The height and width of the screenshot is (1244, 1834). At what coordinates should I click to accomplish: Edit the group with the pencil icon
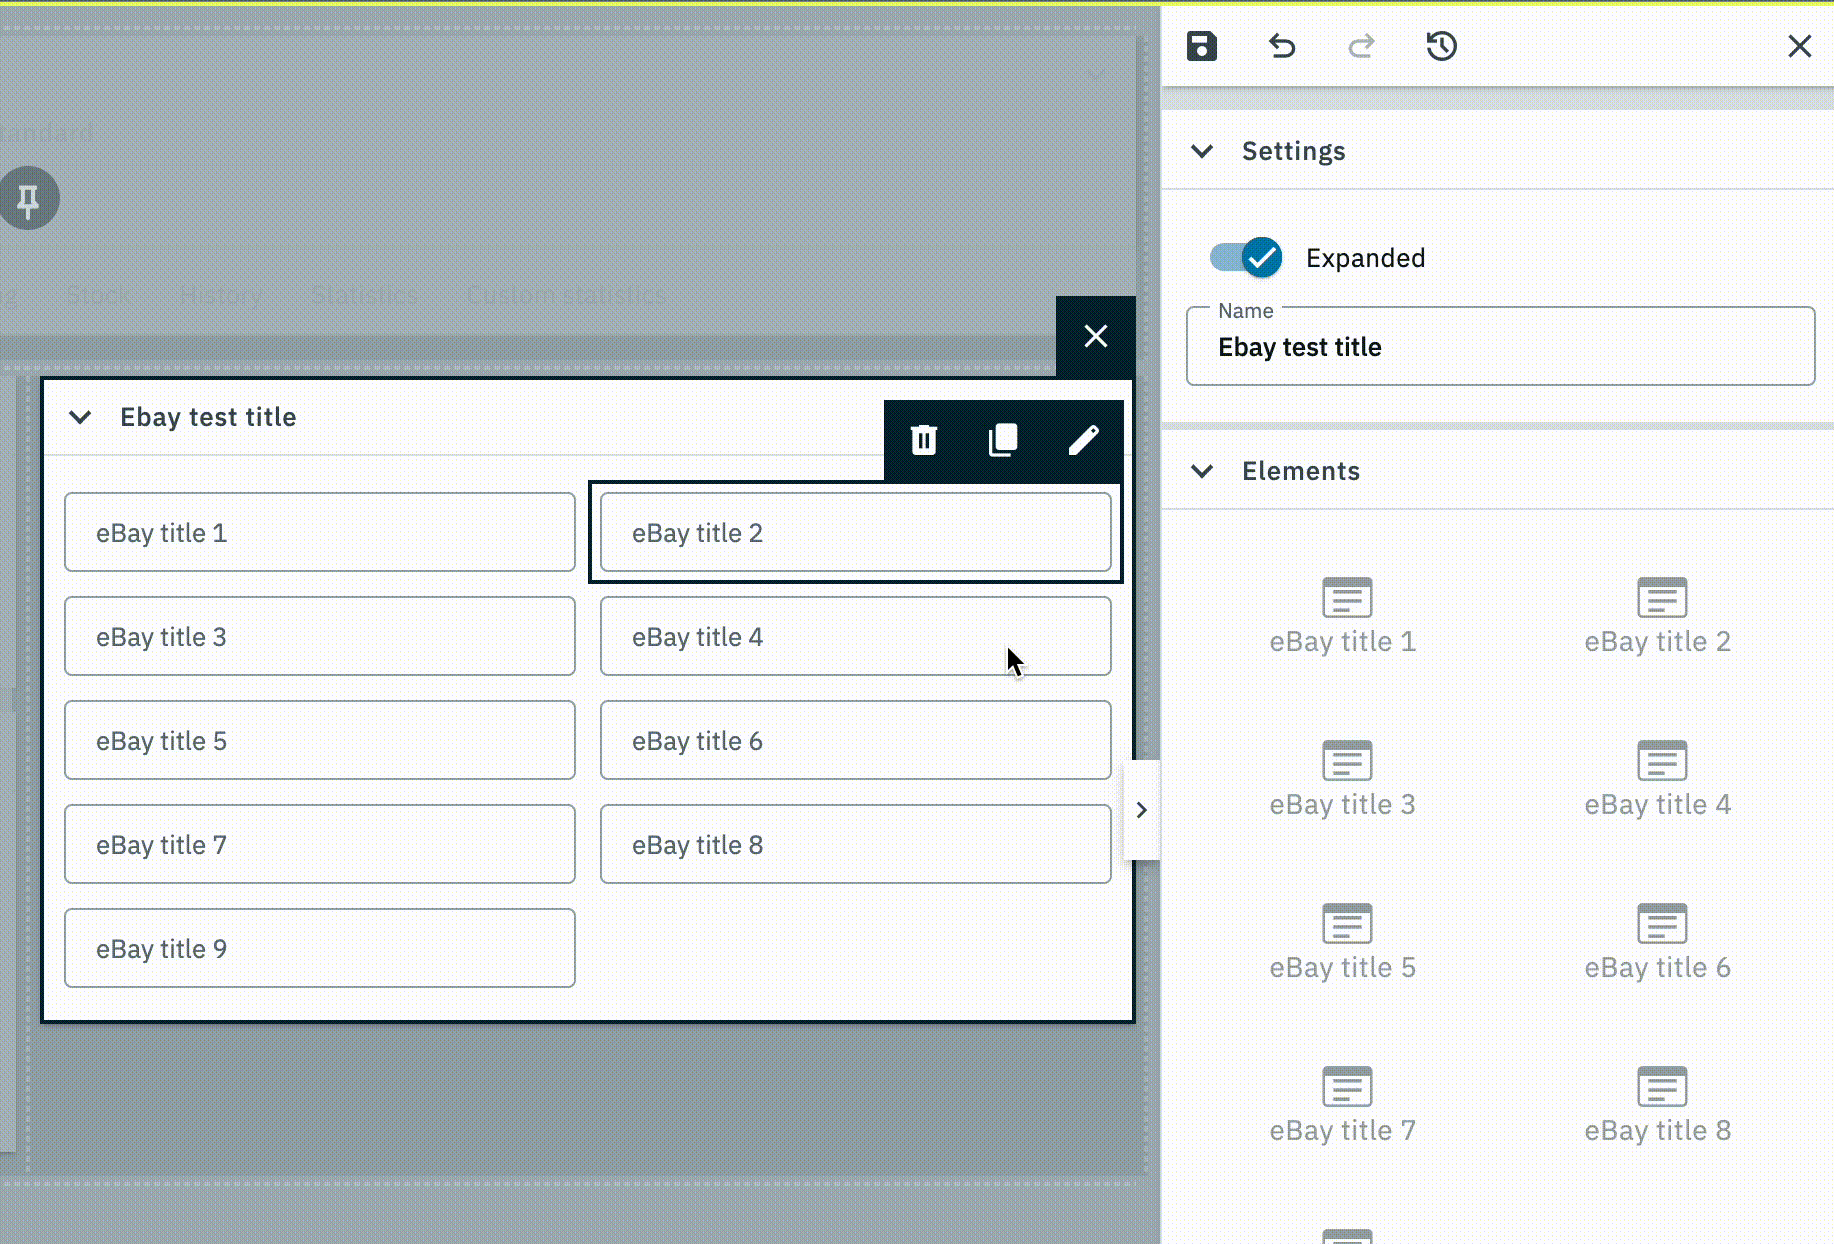click(1083, 440)
